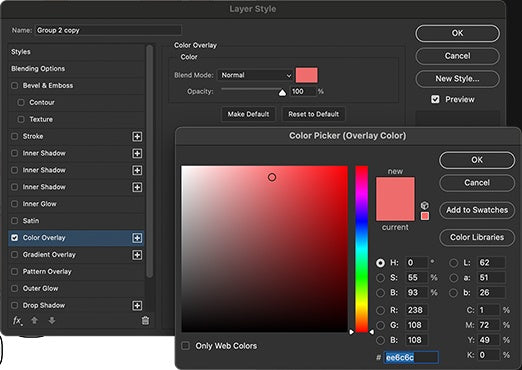Image resolution: width=522 pixels, height=370 pixels.
Task: Click the out-of-gamut web cube icon
Action: click(424, 205)
